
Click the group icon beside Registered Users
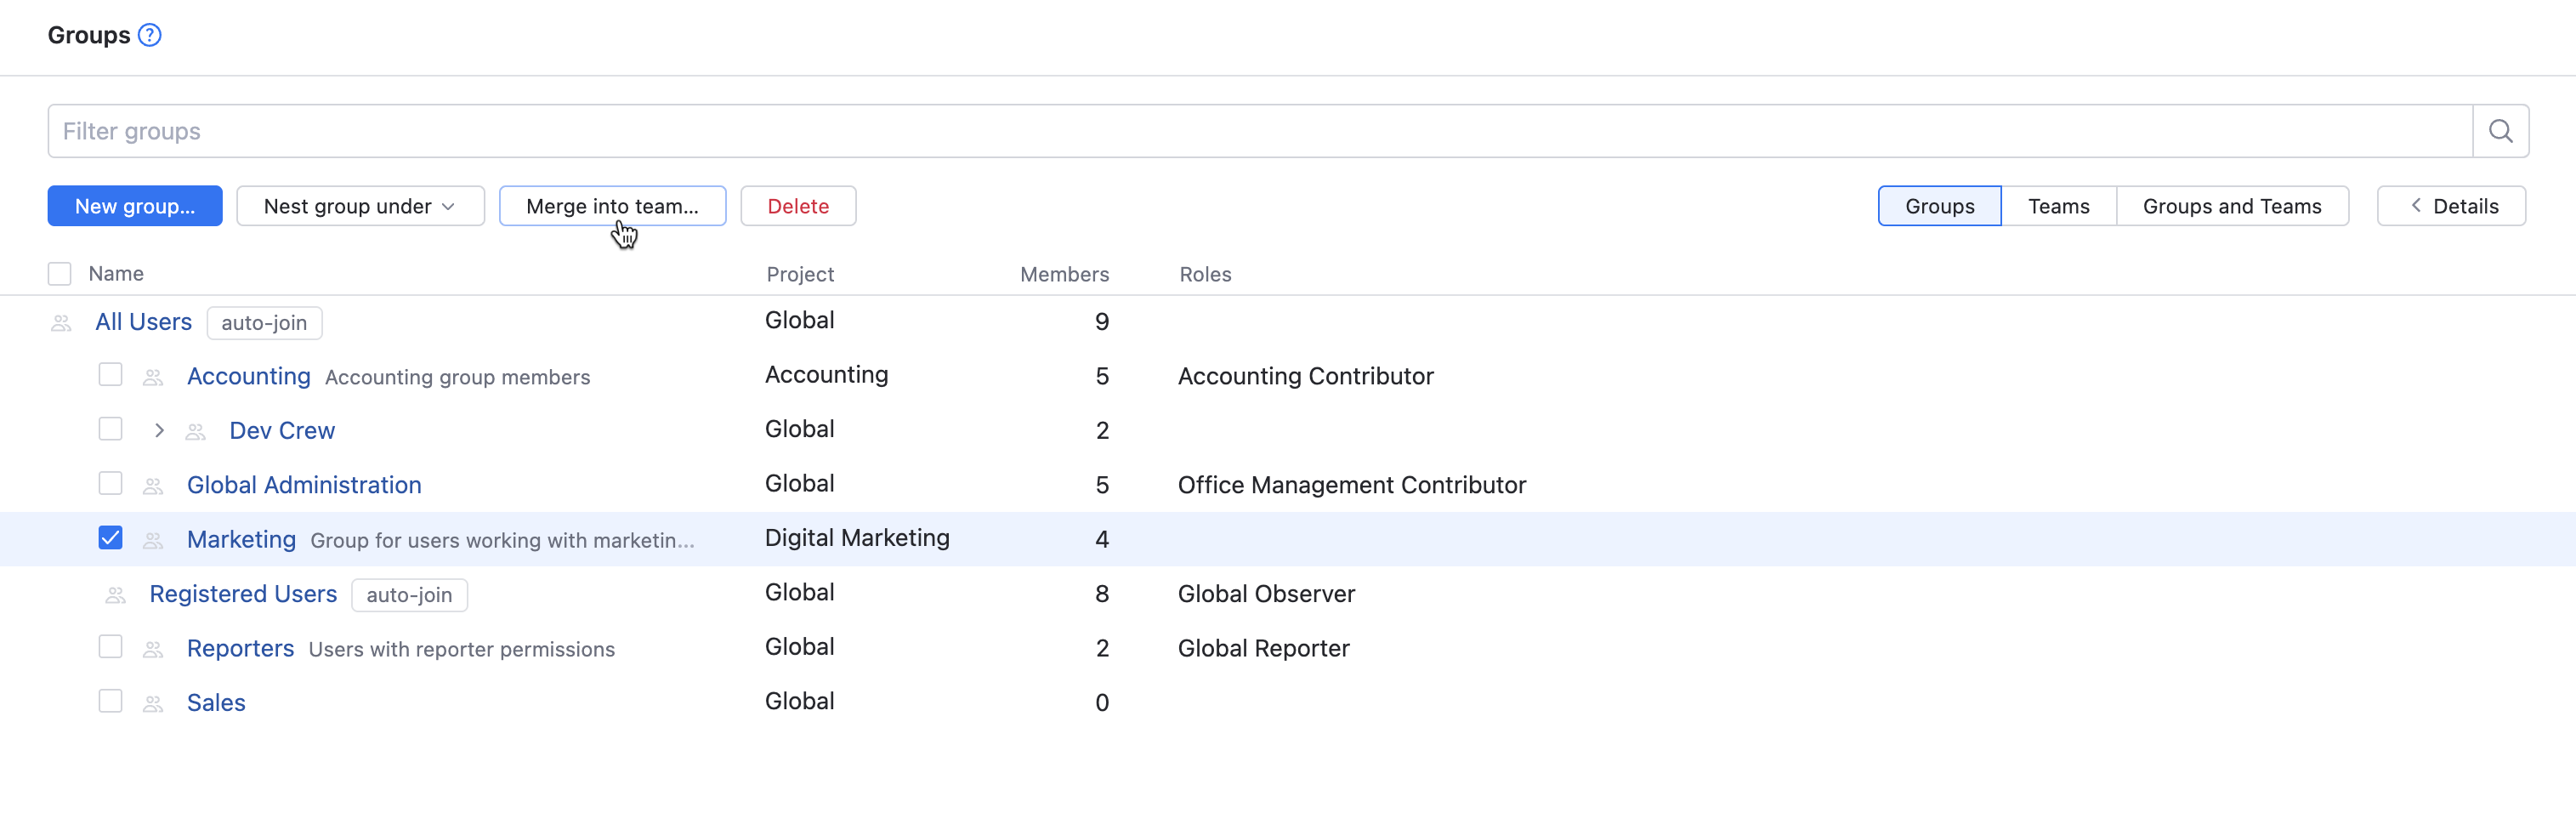coord(116,595)
